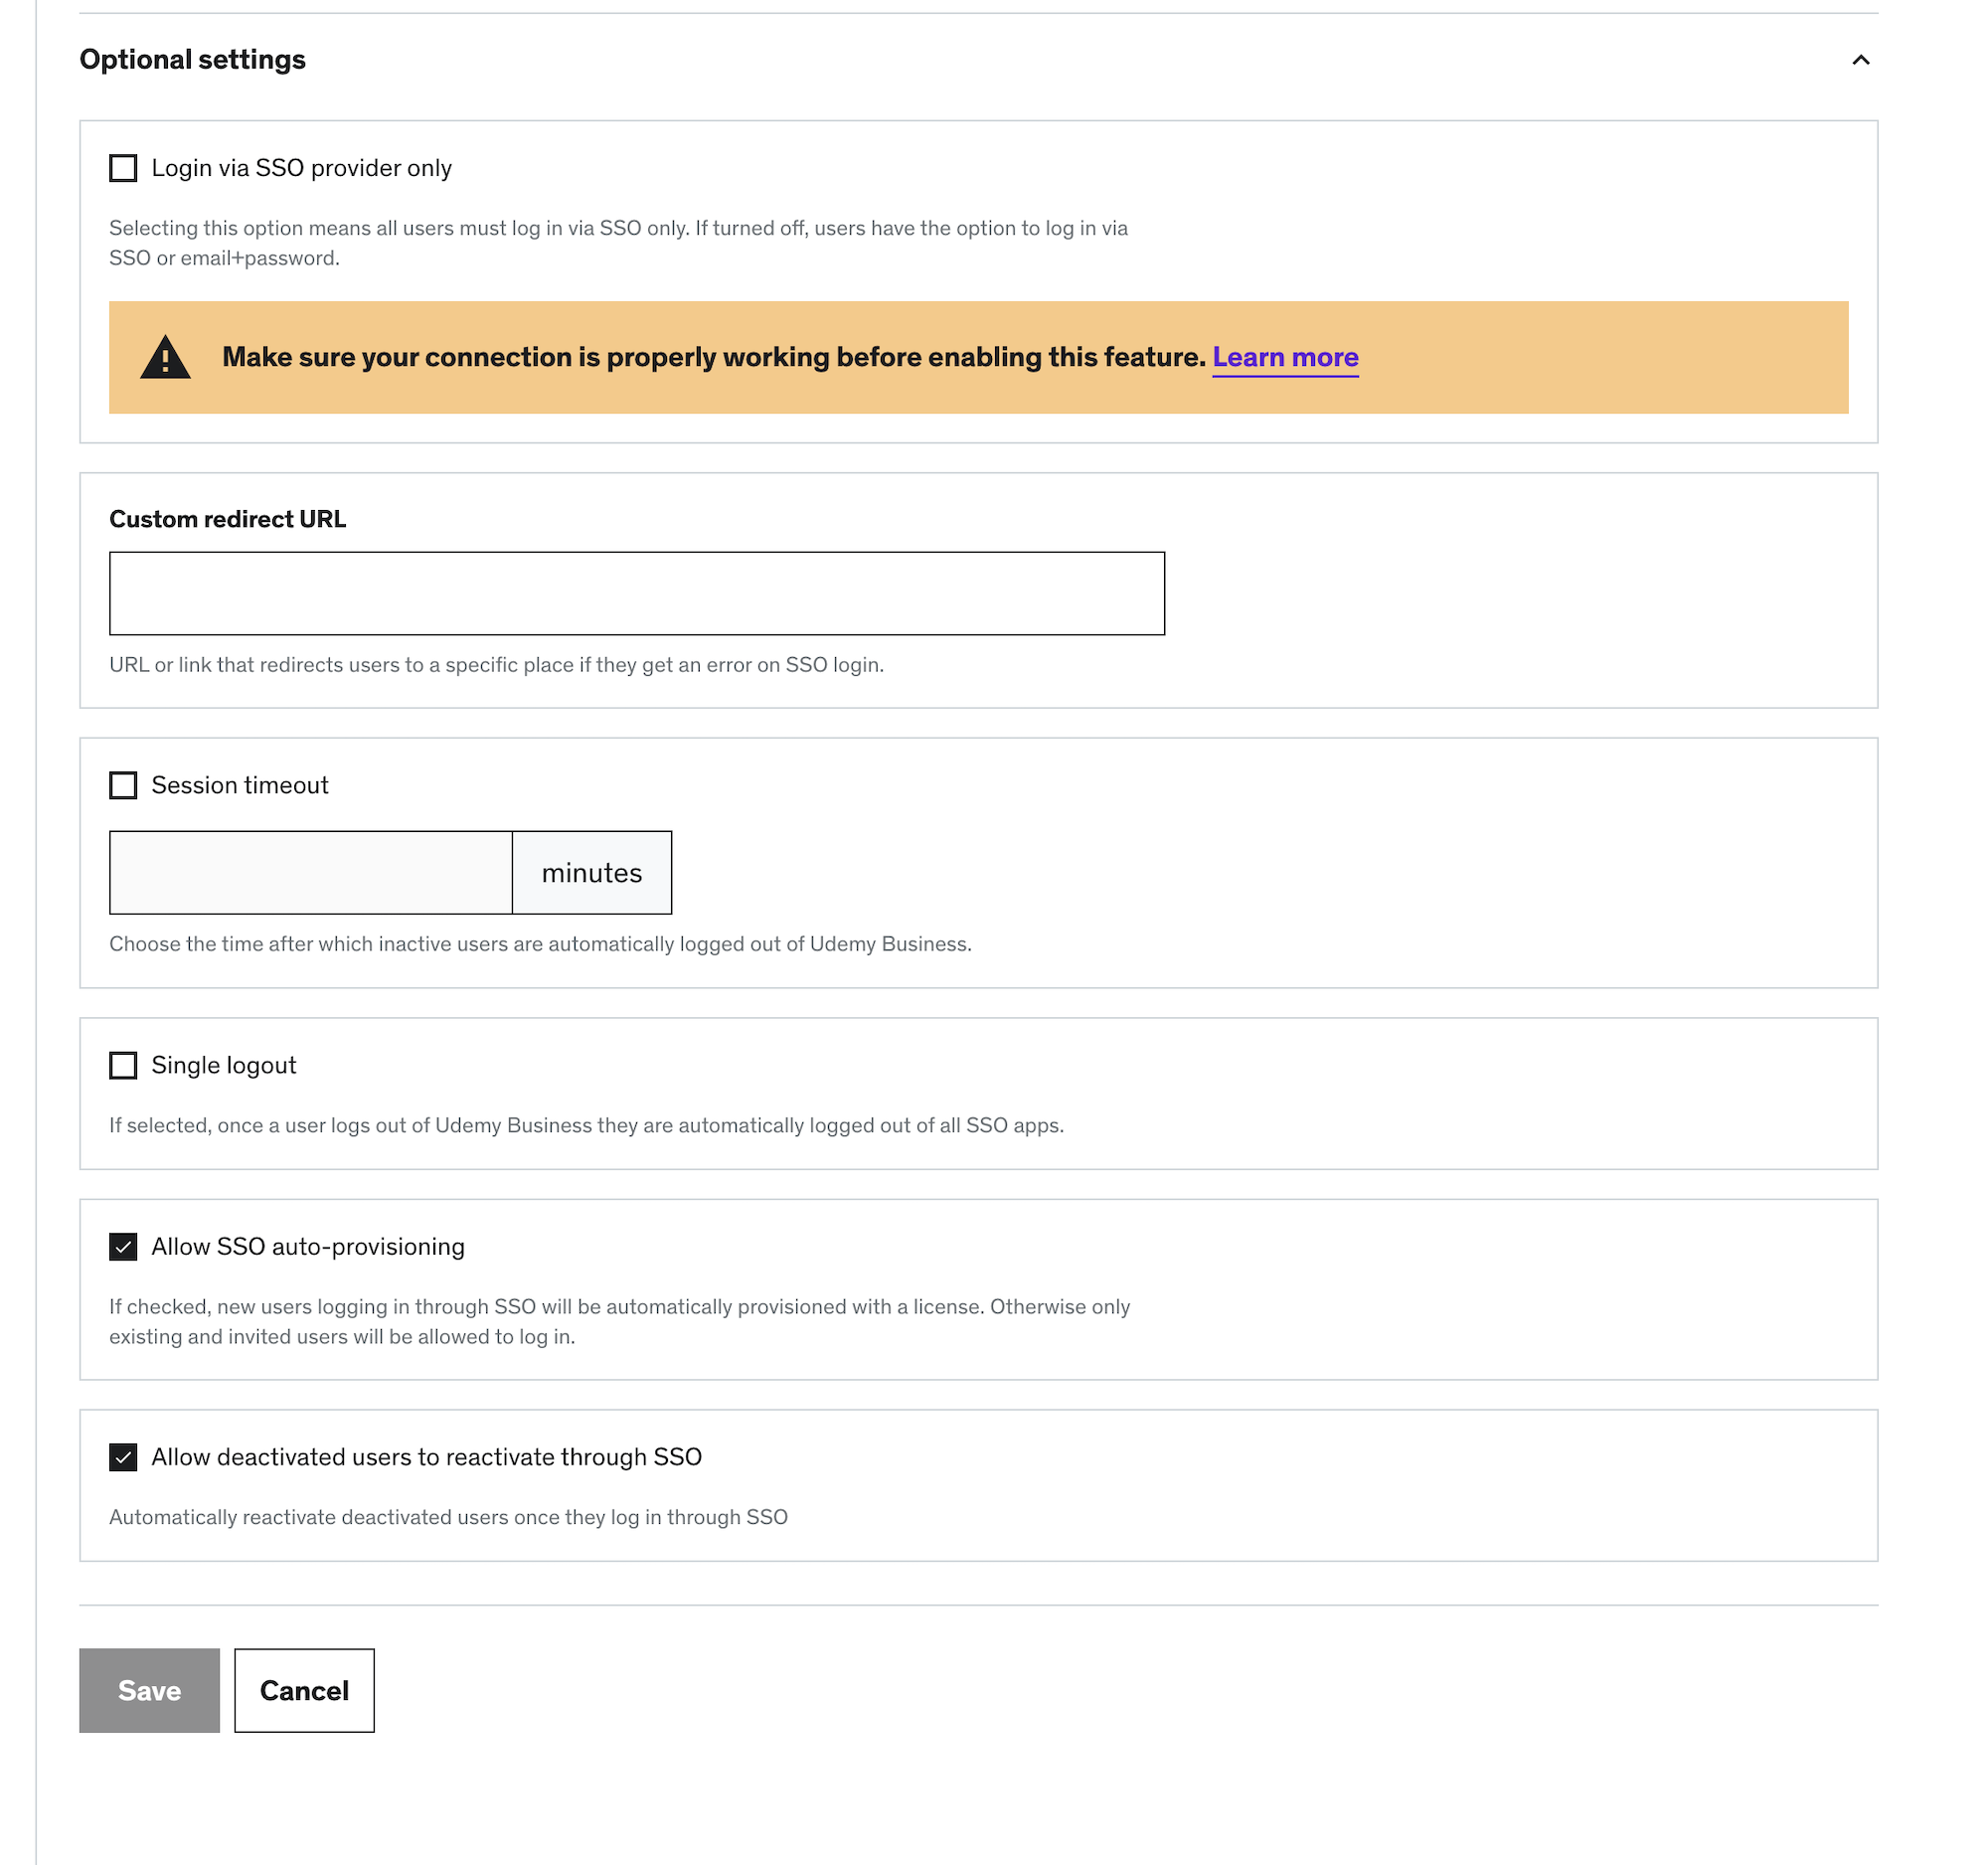The width and height of the screenshot is (1988, 1865).
Task: Open the Learn more link
Action: (1285, 357)
